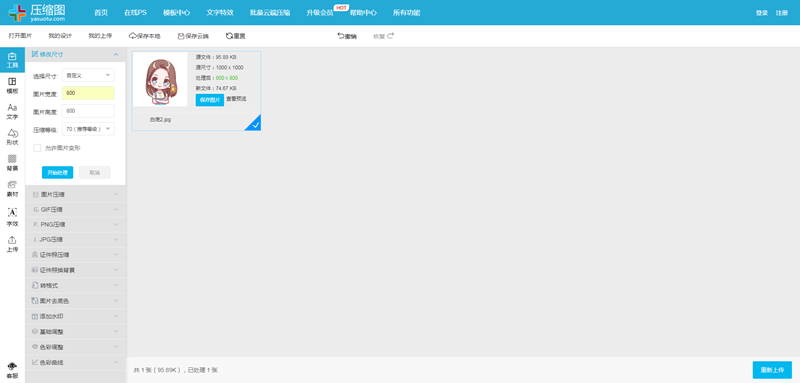Toggle the blue checkmark on image card
This screenshot has height=383, width=800.
tap(254, 124)
